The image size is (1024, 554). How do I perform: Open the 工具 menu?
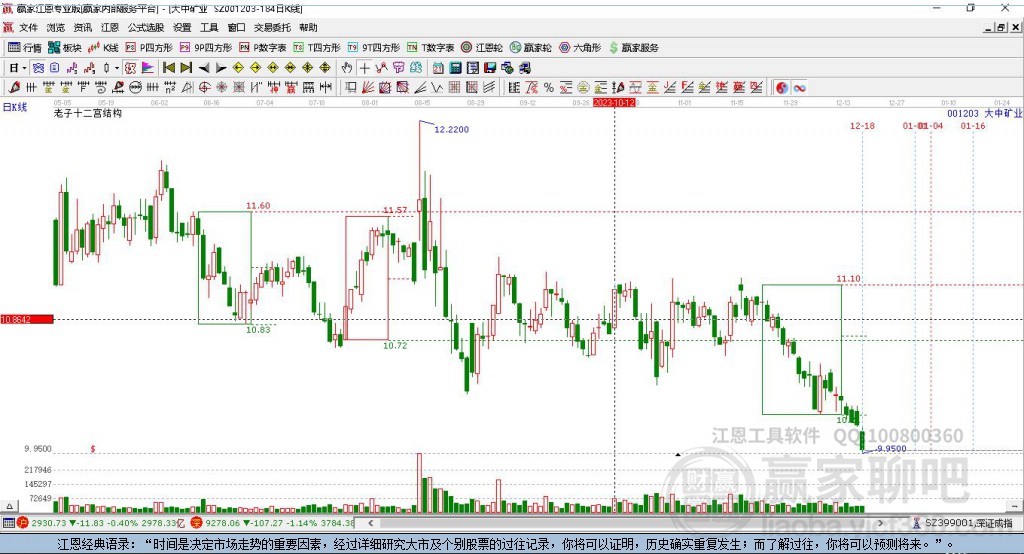[x=209, y=27]
